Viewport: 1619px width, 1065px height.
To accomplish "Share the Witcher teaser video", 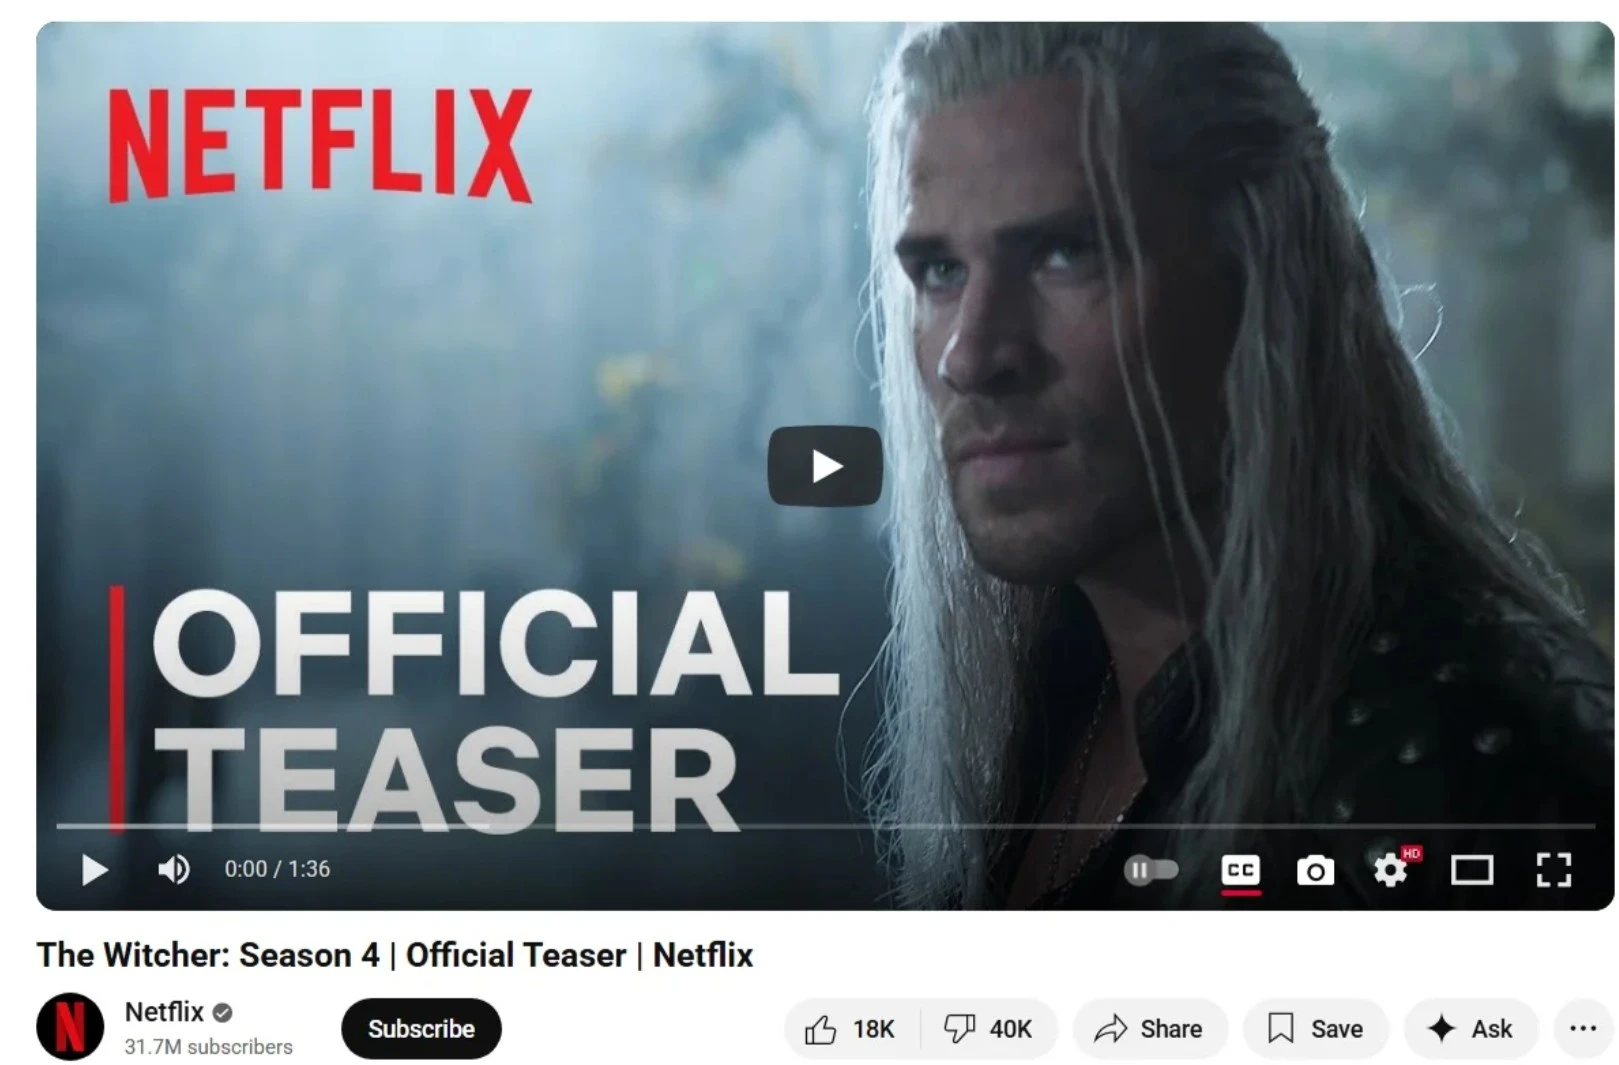I will 1149,1029.
